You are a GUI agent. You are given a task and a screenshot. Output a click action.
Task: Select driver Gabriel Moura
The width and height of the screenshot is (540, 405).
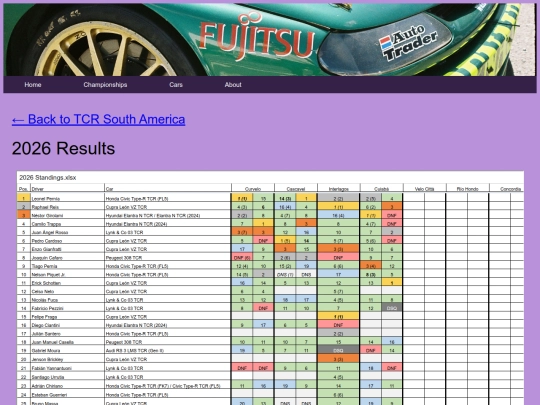click(x=45, y=351)
